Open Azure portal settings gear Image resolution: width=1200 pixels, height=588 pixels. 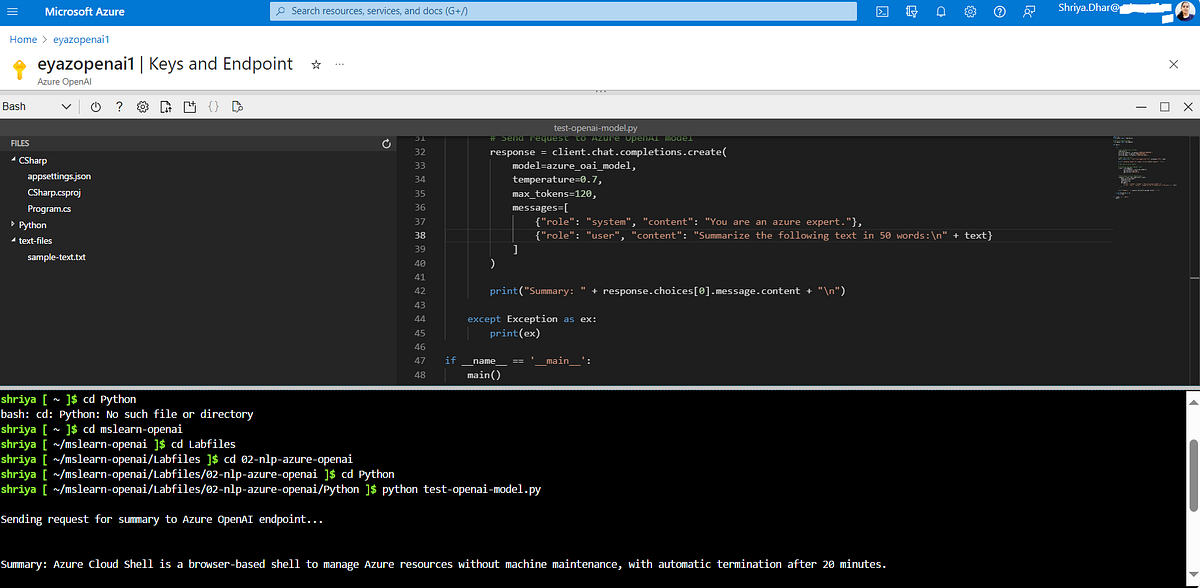point(968,12)
